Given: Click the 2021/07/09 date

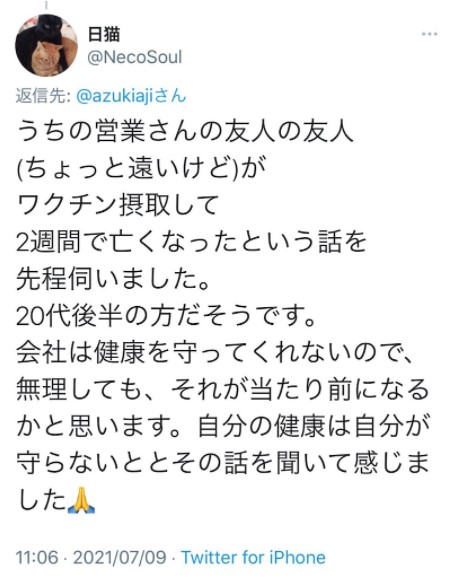Looking at the screenshot, I should (x=119, y=558).
